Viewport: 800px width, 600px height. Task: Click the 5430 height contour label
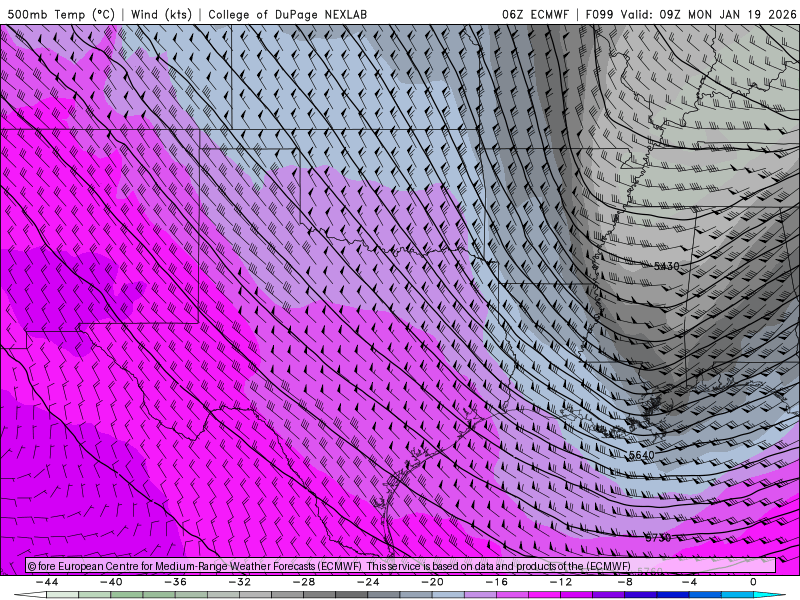(666, 266)
